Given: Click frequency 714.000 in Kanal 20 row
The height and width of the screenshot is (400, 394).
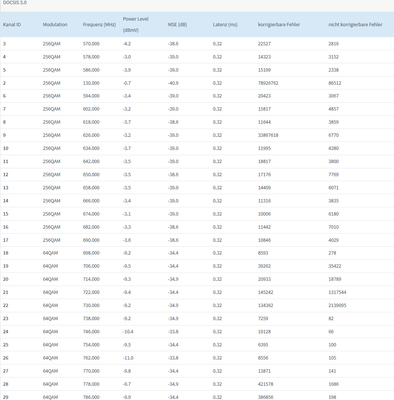Looking at the screenshot, I should point(91,279).
